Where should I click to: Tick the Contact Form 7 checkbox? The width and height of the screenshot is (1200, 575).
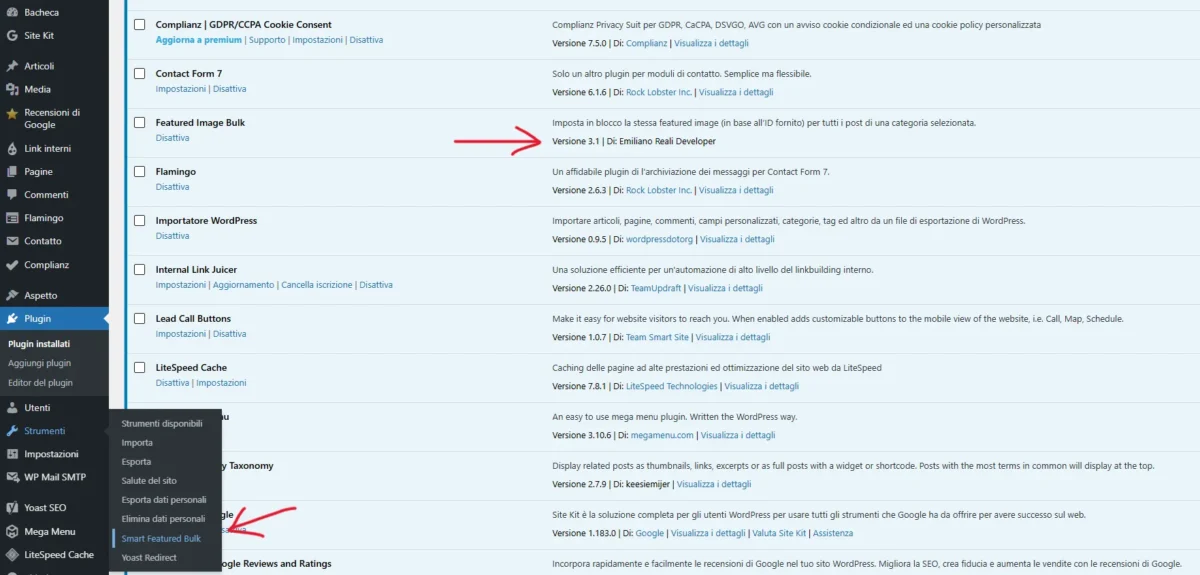[x=140, y=73]
